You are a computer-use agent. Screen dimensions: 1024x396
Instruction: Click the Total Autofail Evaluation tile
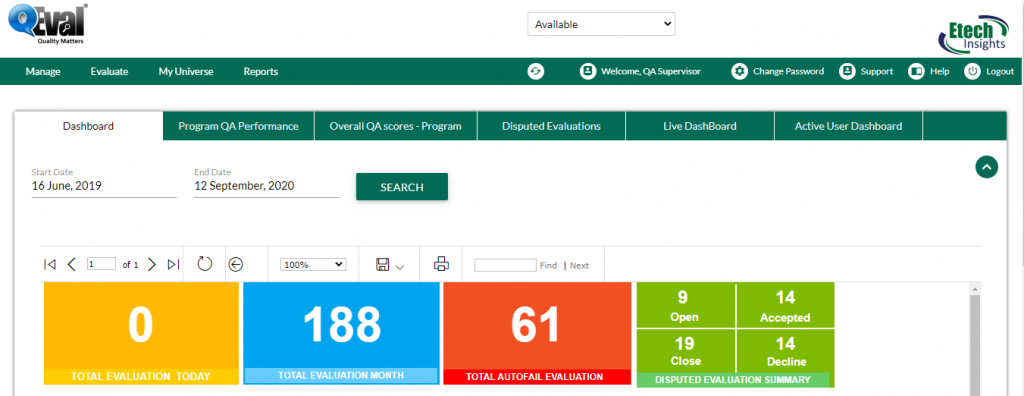[x=537, y=333]
